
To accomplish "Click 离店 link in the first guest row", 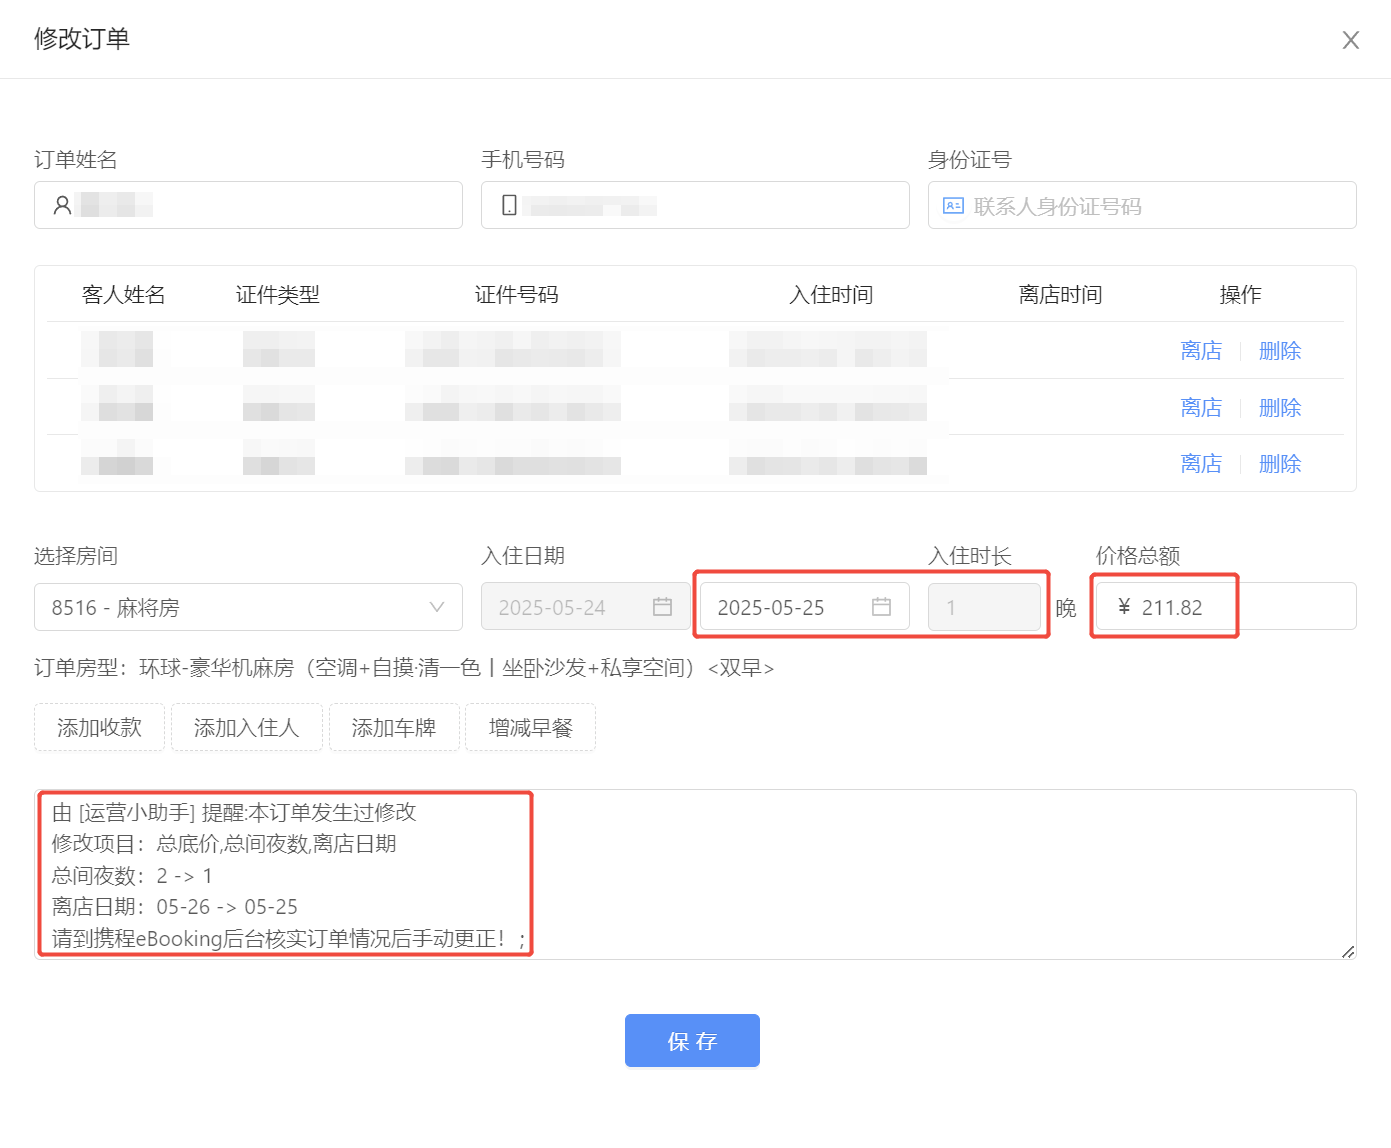I will point(1201,351).
